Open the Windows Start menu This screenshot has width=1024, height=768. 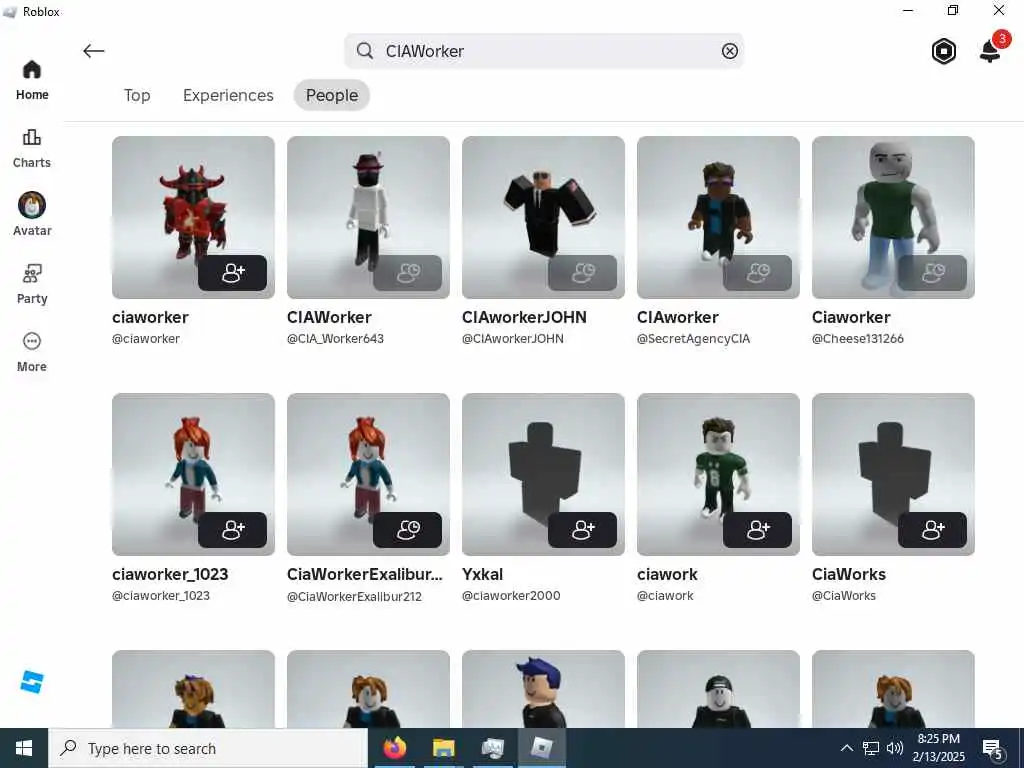24,748
